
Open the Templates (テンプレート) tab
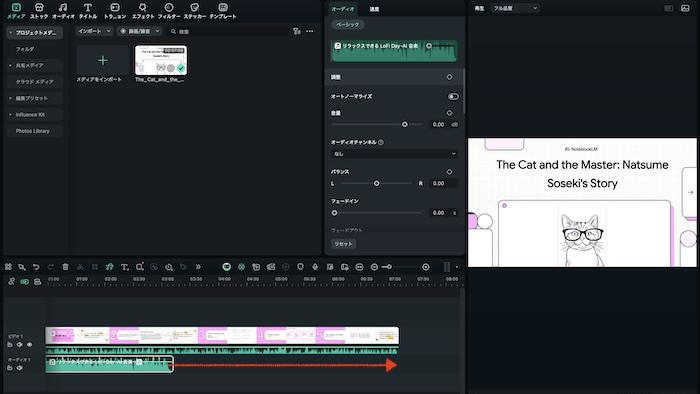point(223,11)
